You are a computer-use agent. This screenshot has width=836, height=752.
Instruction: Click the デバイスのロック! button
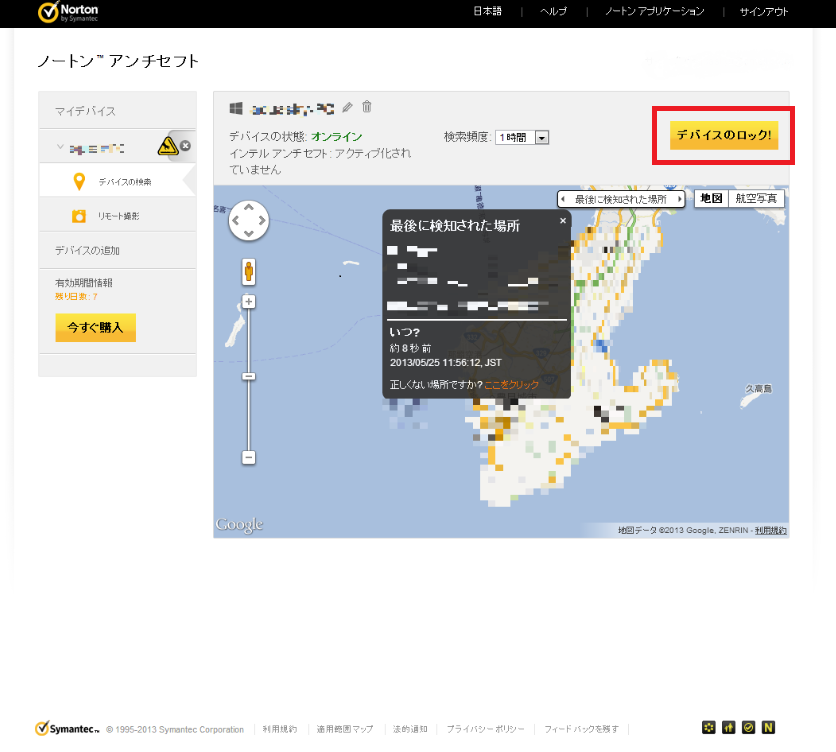pos(724,135)
